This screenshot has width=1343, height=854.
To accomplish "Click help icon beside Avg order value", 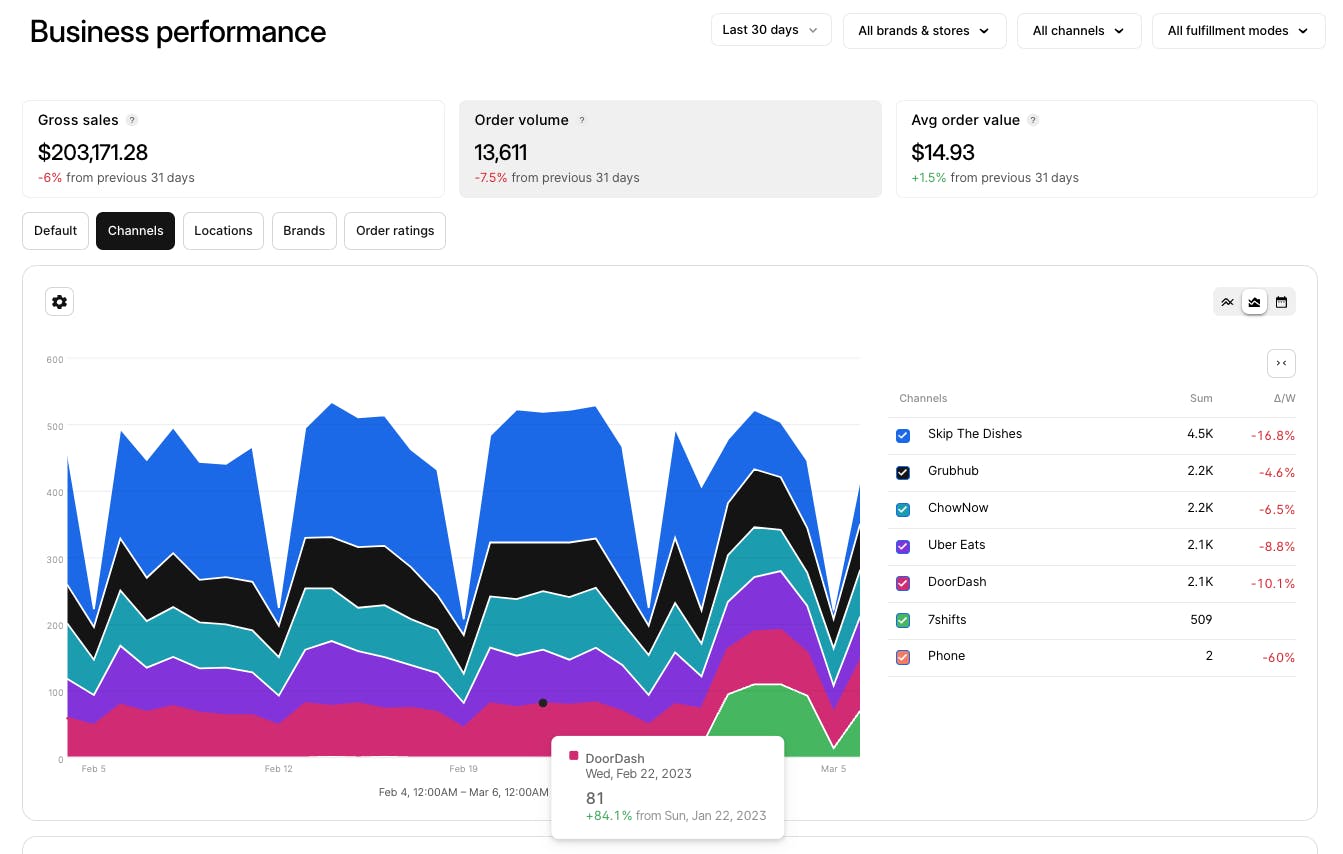I will (1033, 120).
